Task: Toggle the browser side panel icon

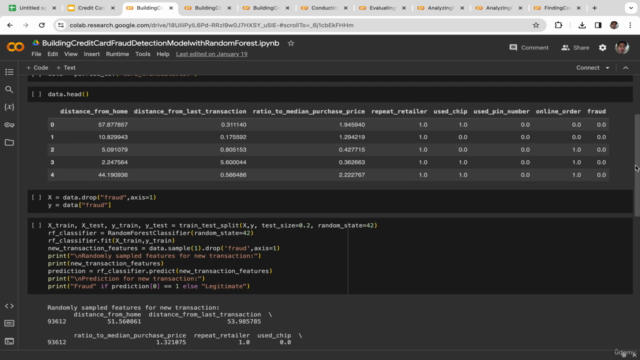Action: [x=598, y=25]
